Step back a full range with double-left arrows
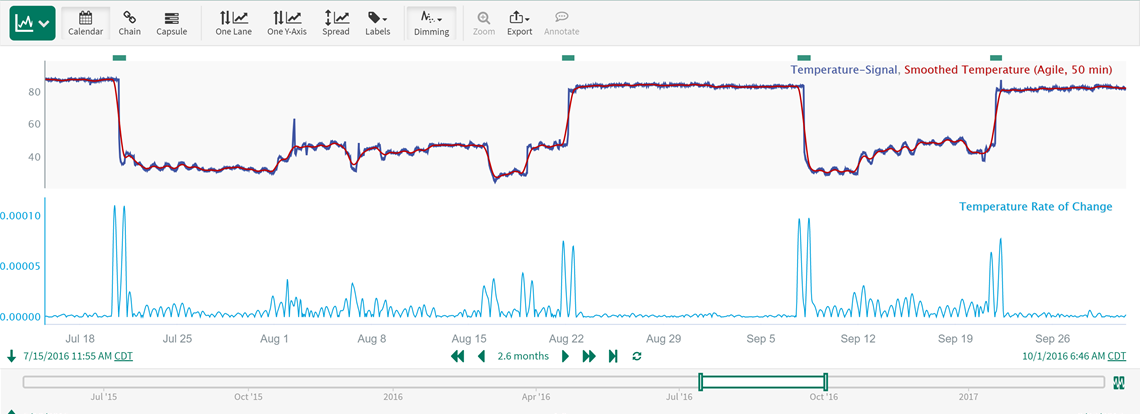This screenshot has height=414, width=1140. tap(458, 356)
